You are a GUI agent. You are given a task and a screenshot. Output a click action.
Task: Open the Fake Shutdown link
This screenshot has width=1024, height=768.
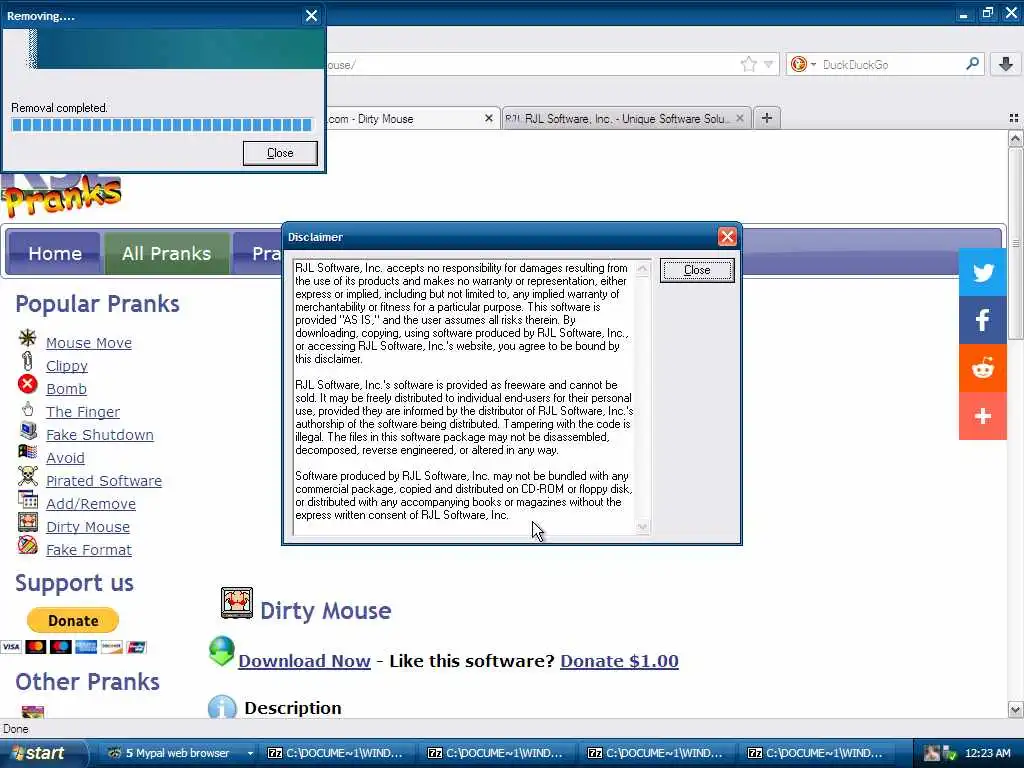coord(100,435)
